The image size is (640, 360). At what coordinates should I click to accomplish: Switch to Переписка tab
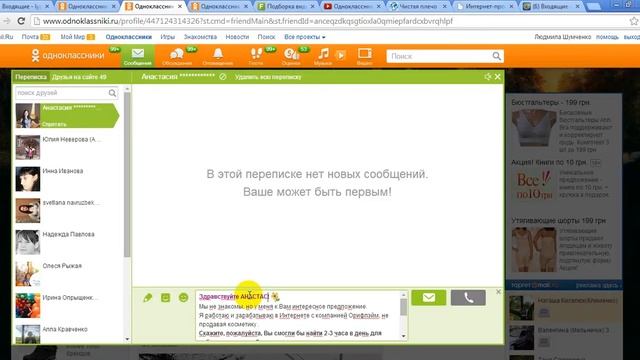click(x=31, y=77)
